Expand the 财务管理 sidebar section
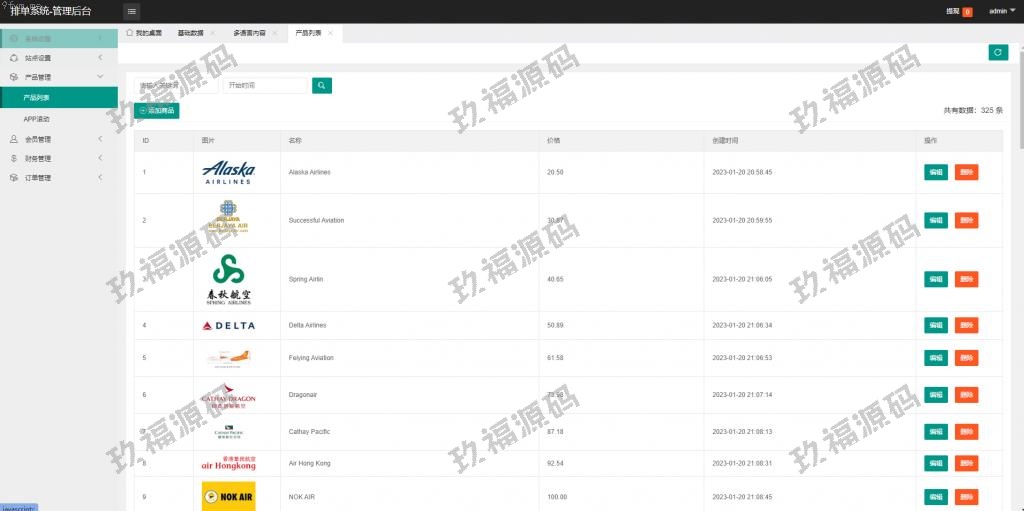Screen dimensions: 1024x511 (x=58, y=158)
